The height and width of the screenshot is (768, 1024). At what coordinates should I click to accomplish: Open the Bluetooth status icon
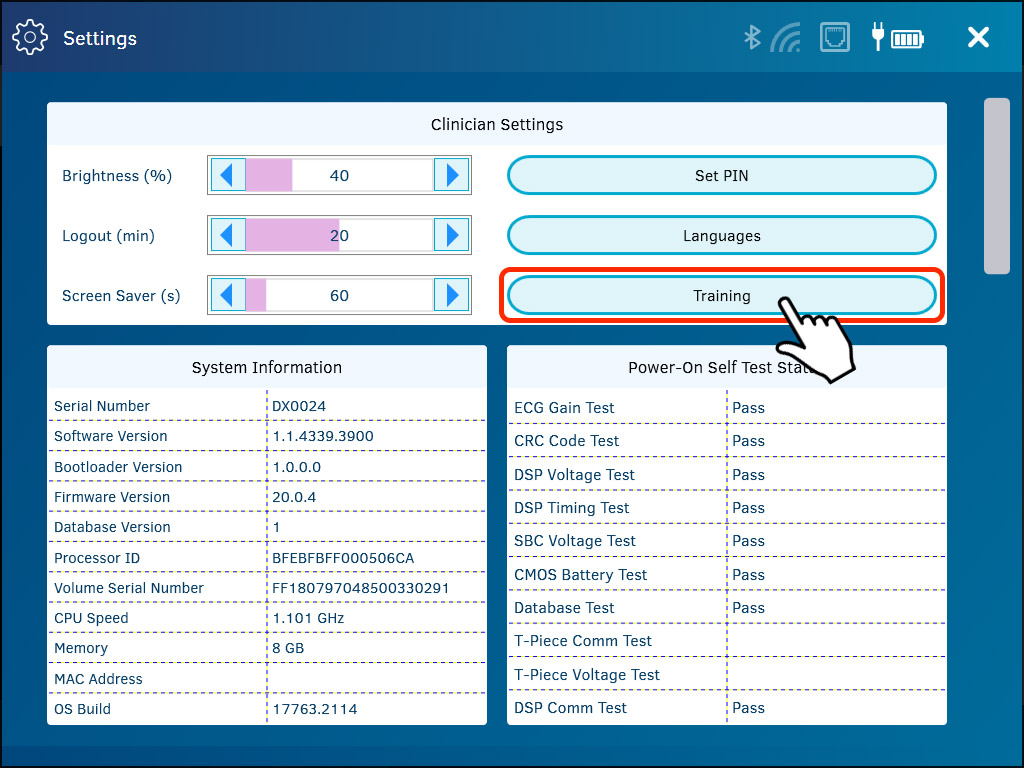tap(751, 37)
